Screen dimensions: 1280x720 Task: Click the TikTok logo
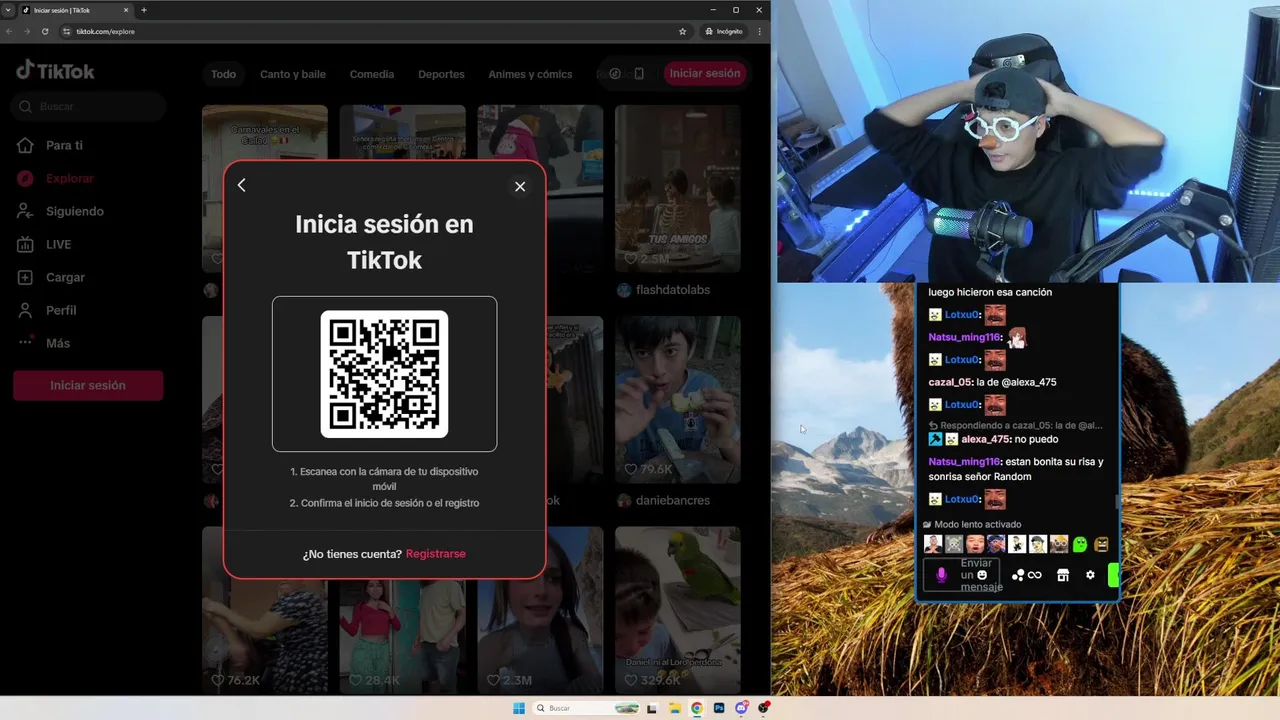click(55, 71)
